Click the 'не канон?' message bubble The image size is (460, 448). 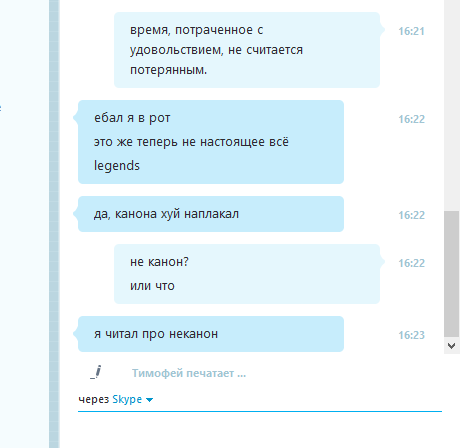coord(247,274)
